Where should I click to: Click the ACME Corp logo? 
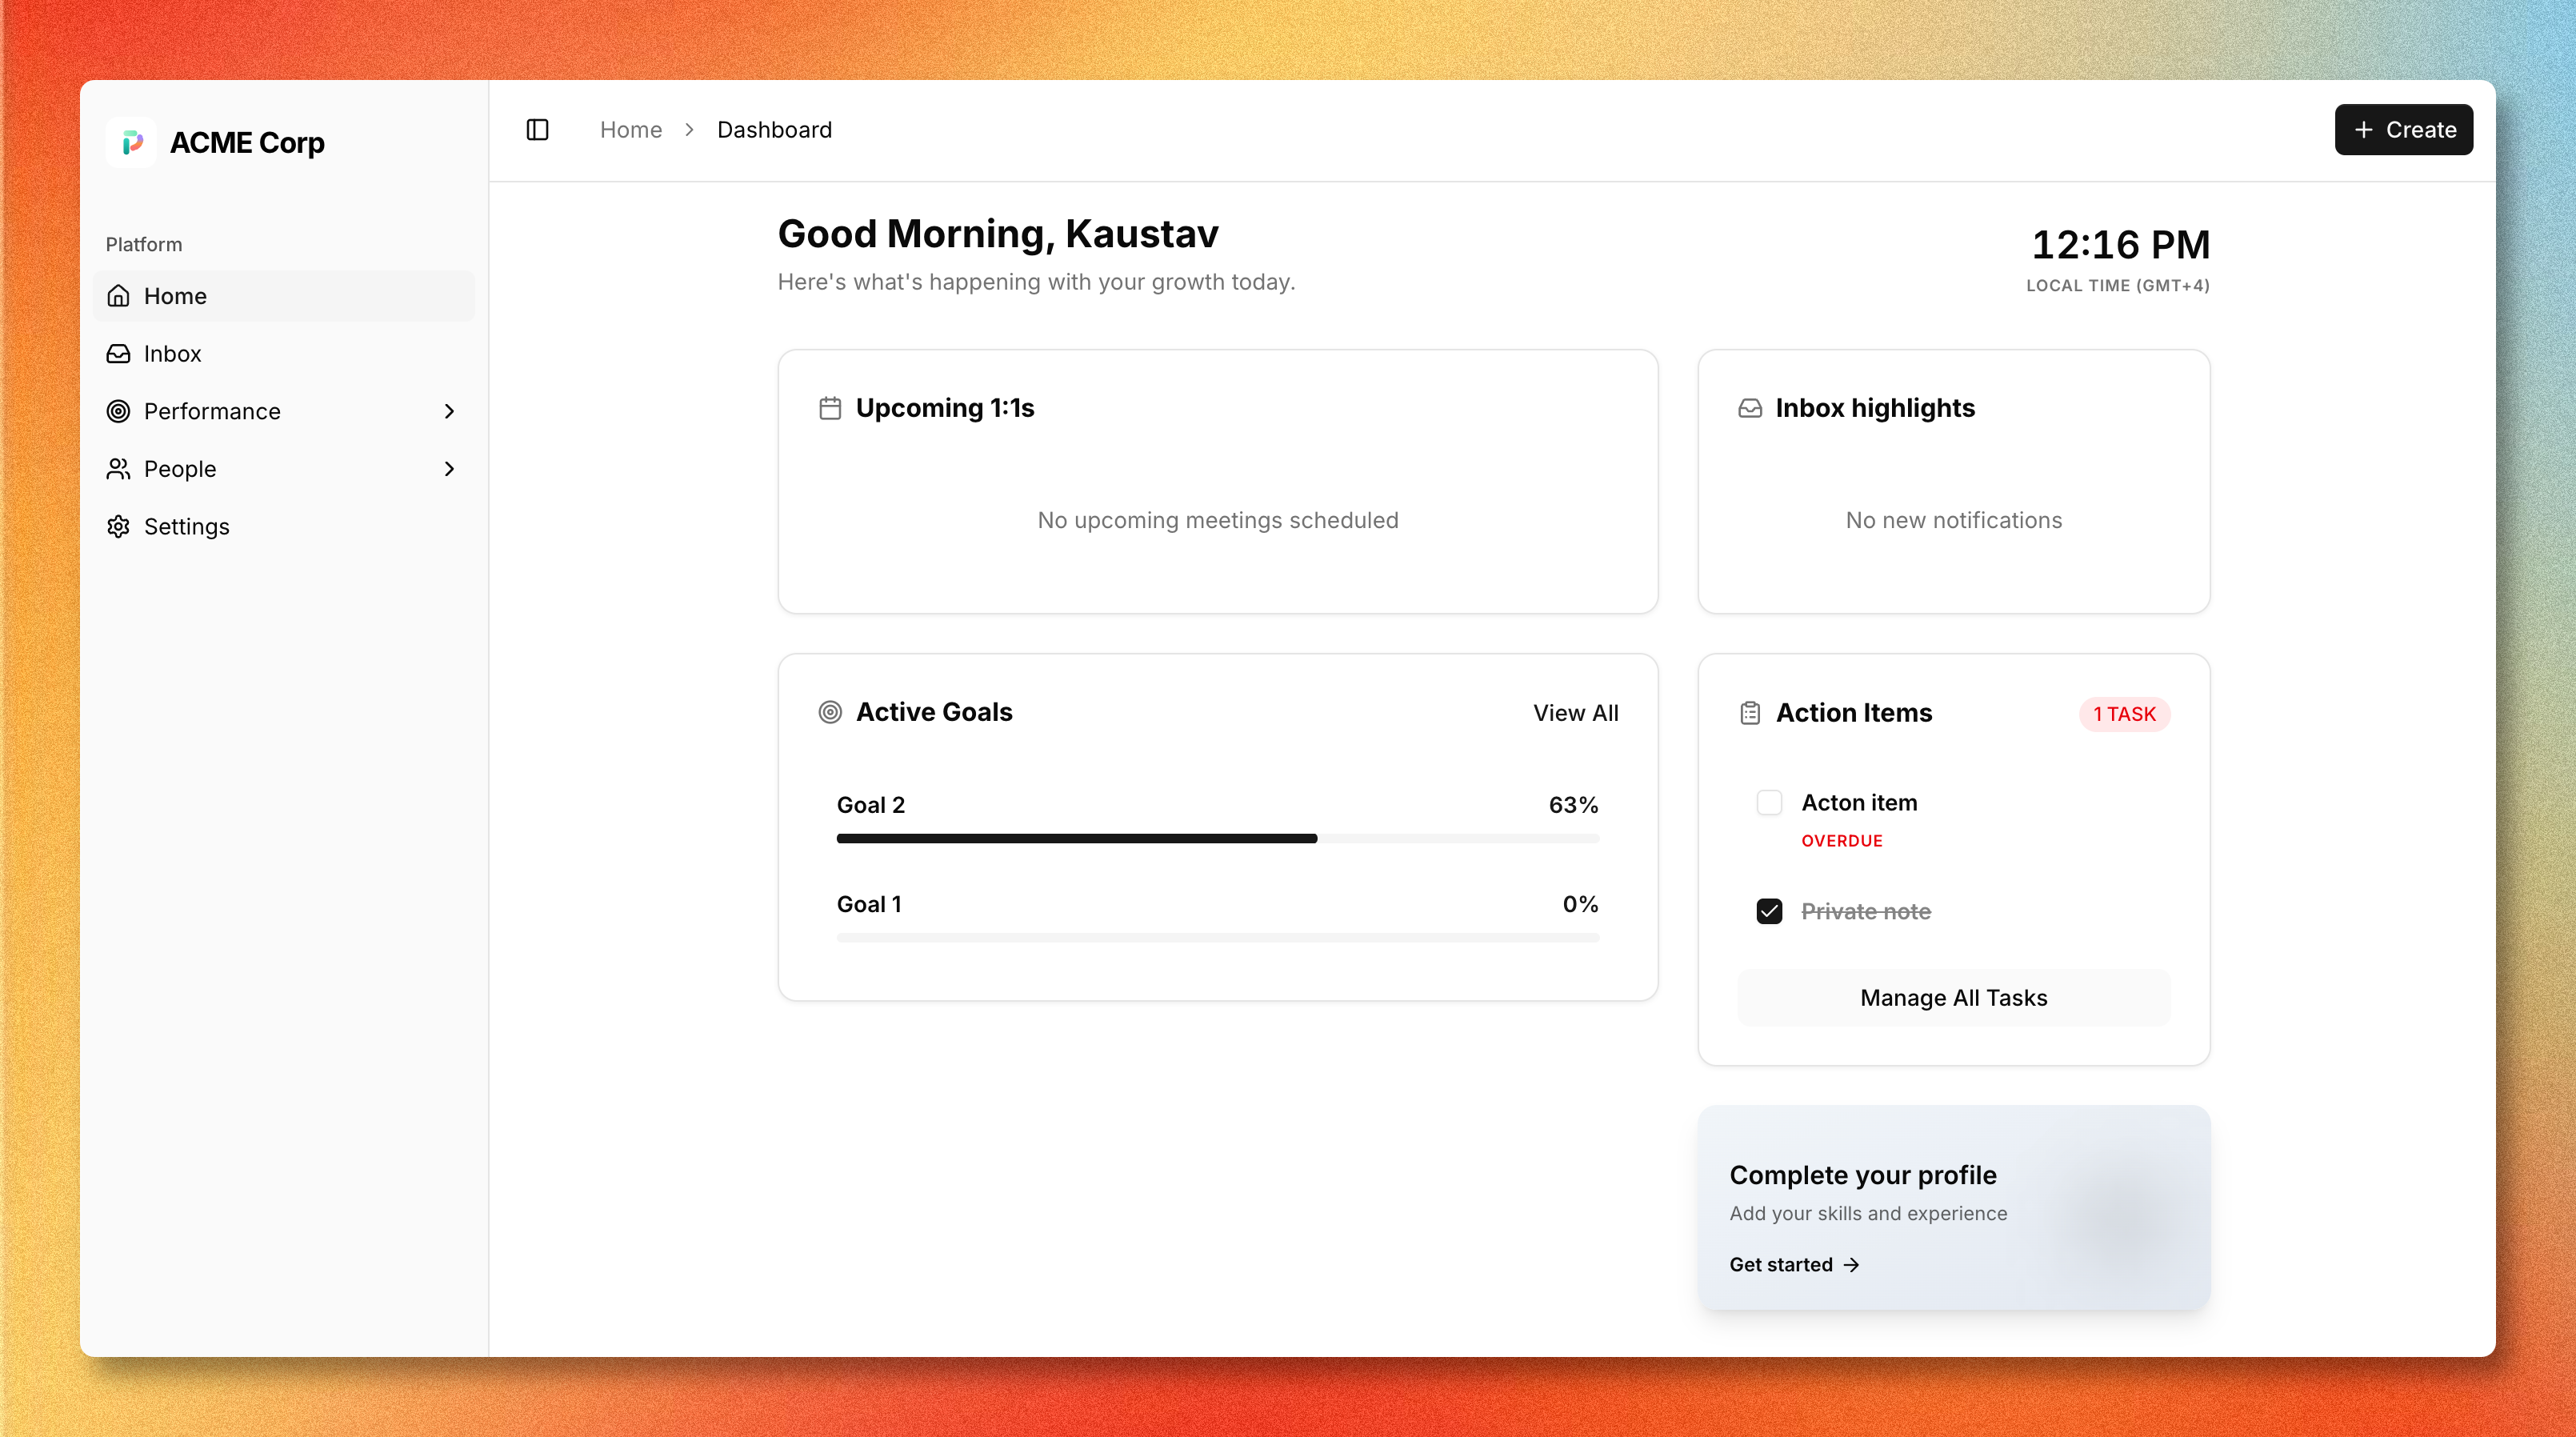point(131,142)
